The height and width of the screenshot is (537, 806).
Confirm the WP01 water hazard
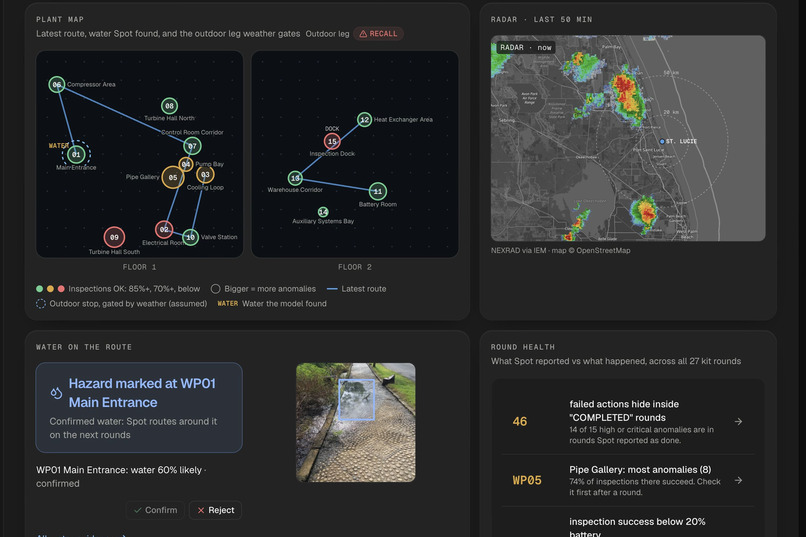pyautogui.click(x=155, y=510)
